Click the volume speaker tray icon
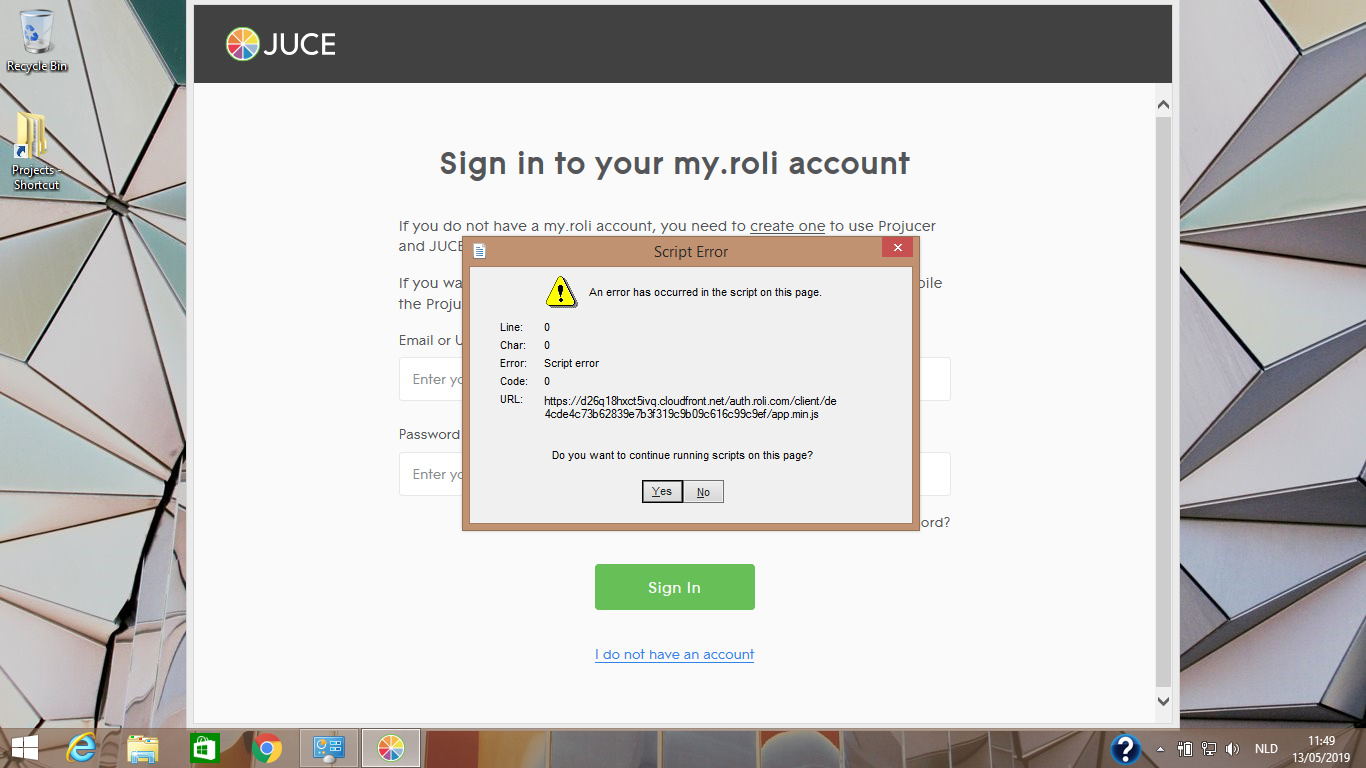 point(1232,748)
